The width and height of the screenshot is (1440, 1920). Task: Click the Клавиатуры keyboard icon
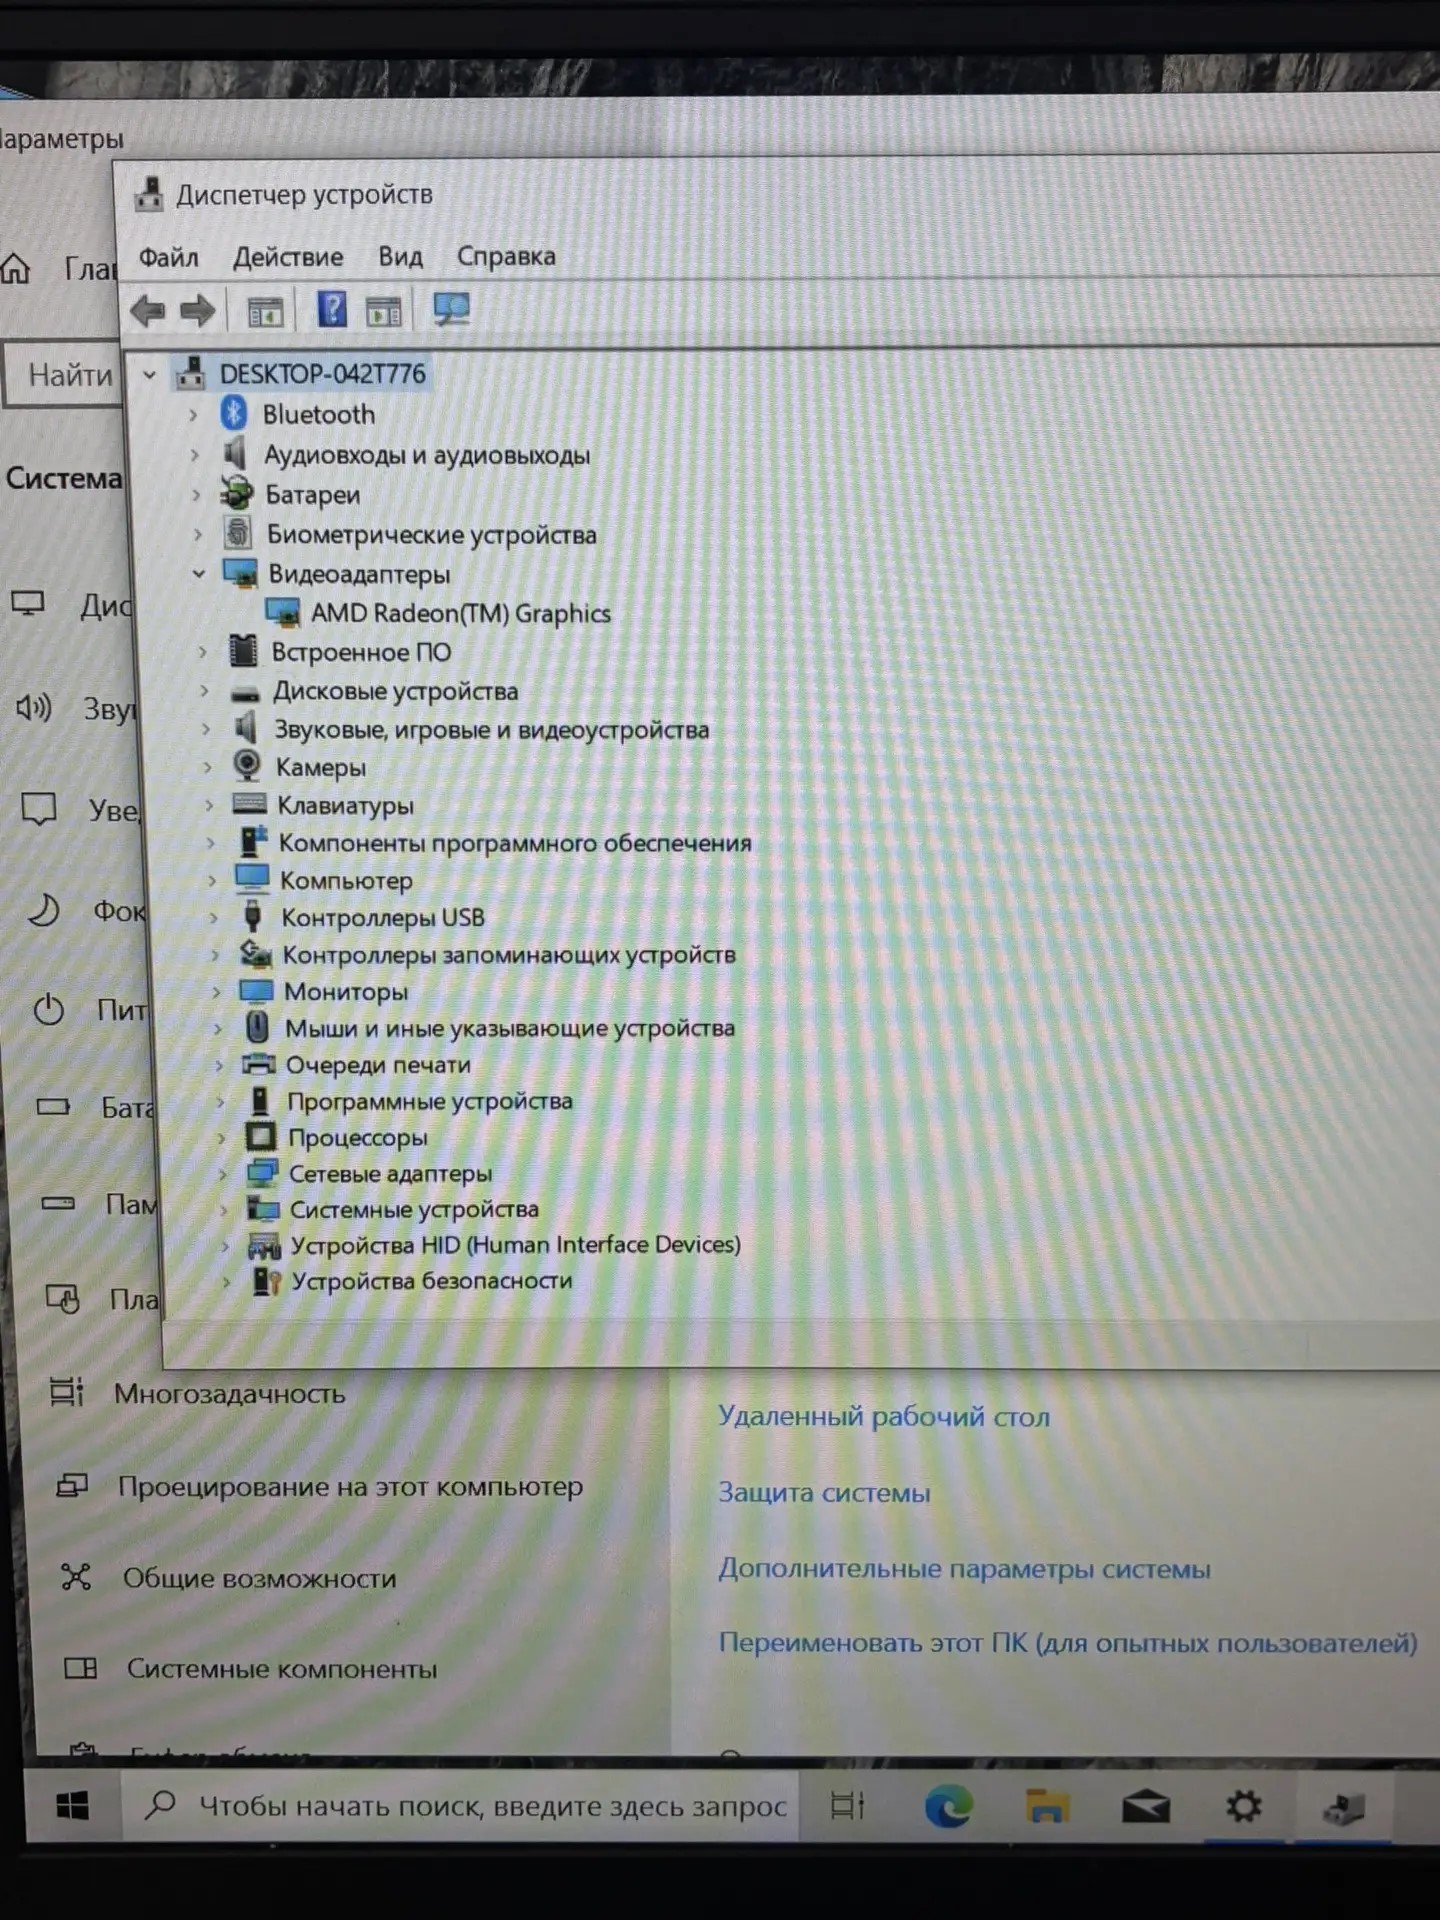[249, 804]
